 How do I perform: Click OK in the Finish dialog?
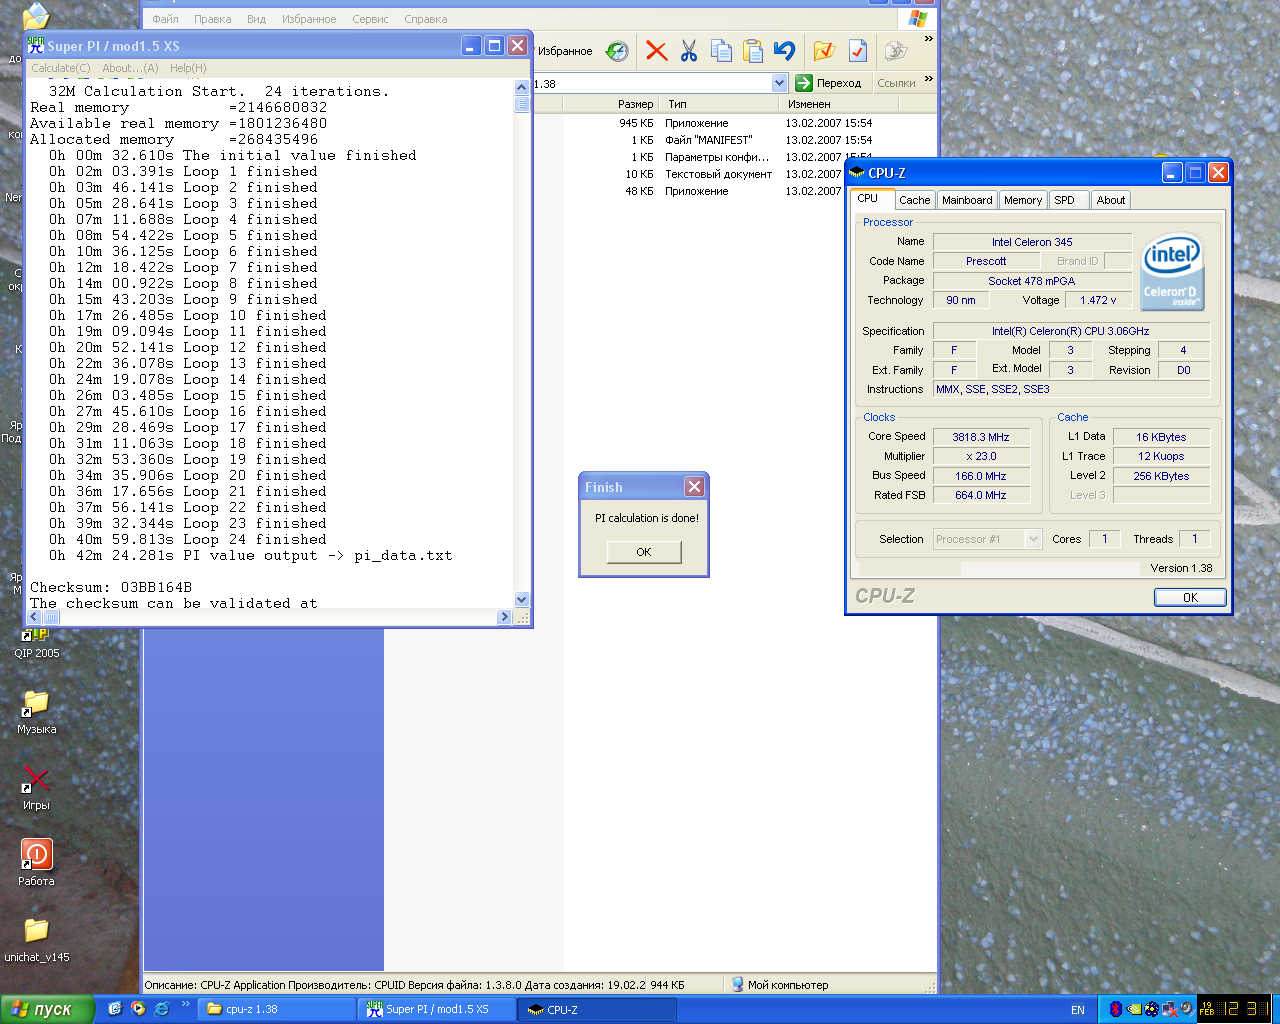pyautogui.click(x=644, y=552)
